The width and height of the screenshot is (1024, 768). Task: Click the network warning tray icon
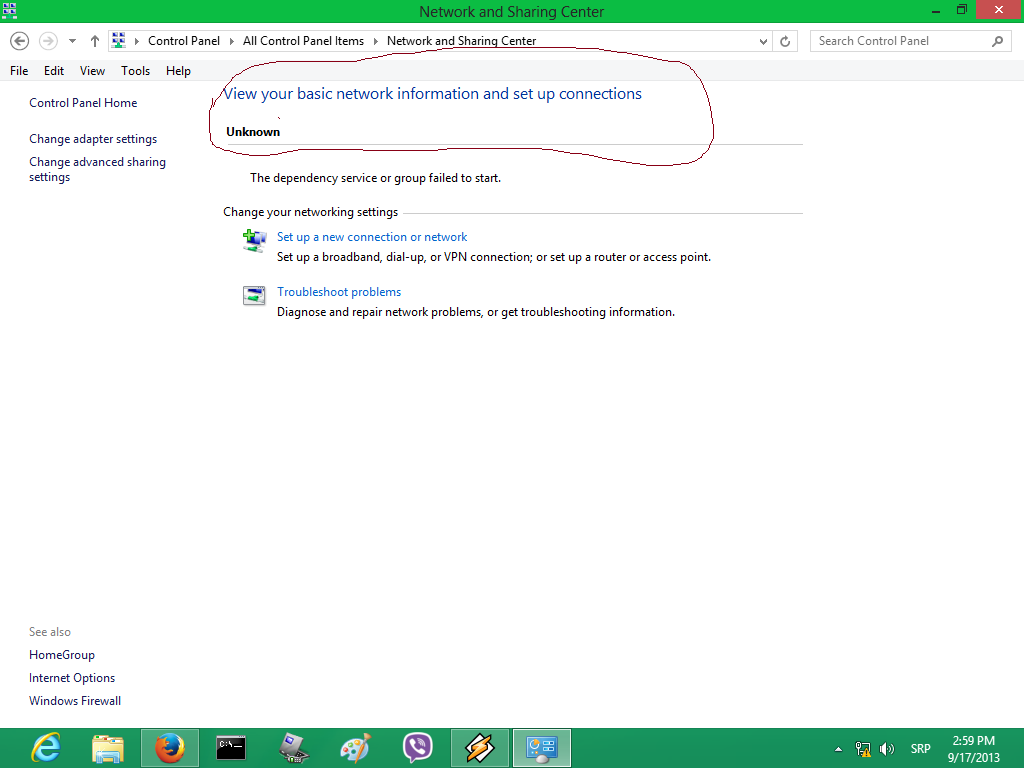[x=863, y=749]
